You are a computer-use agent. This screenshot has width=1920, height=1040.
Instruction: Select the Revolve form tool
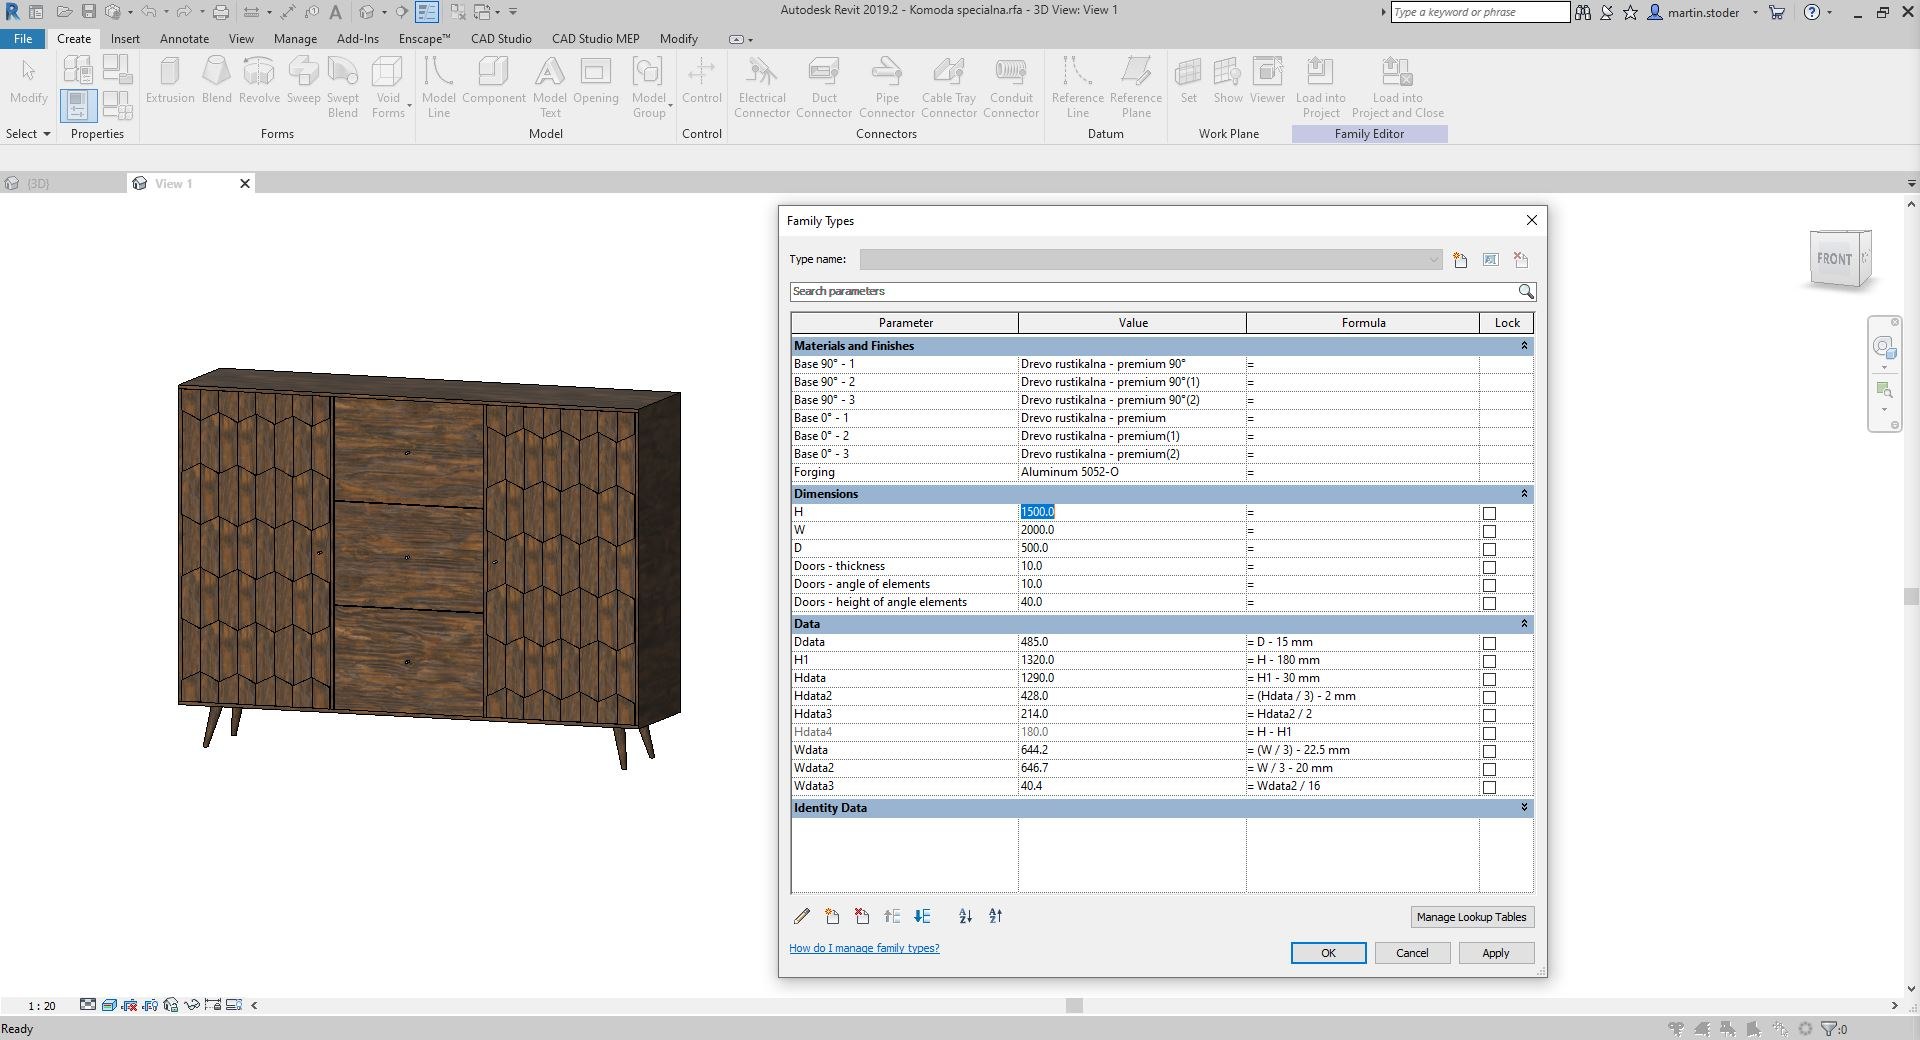pos(259,80)
